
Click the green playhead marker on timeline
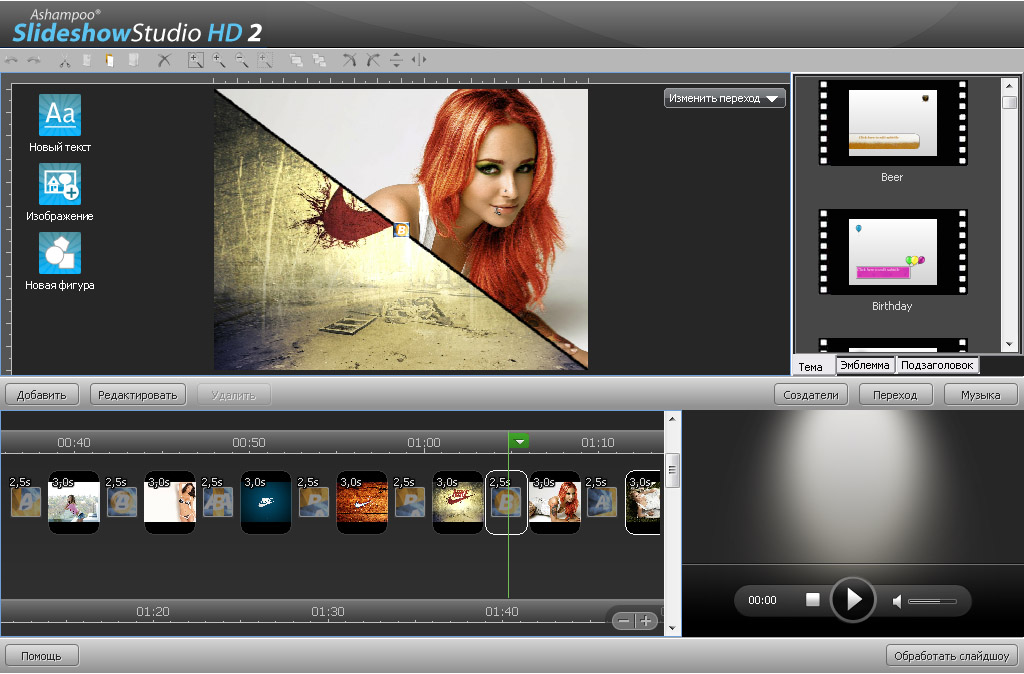tap(519, 441)
